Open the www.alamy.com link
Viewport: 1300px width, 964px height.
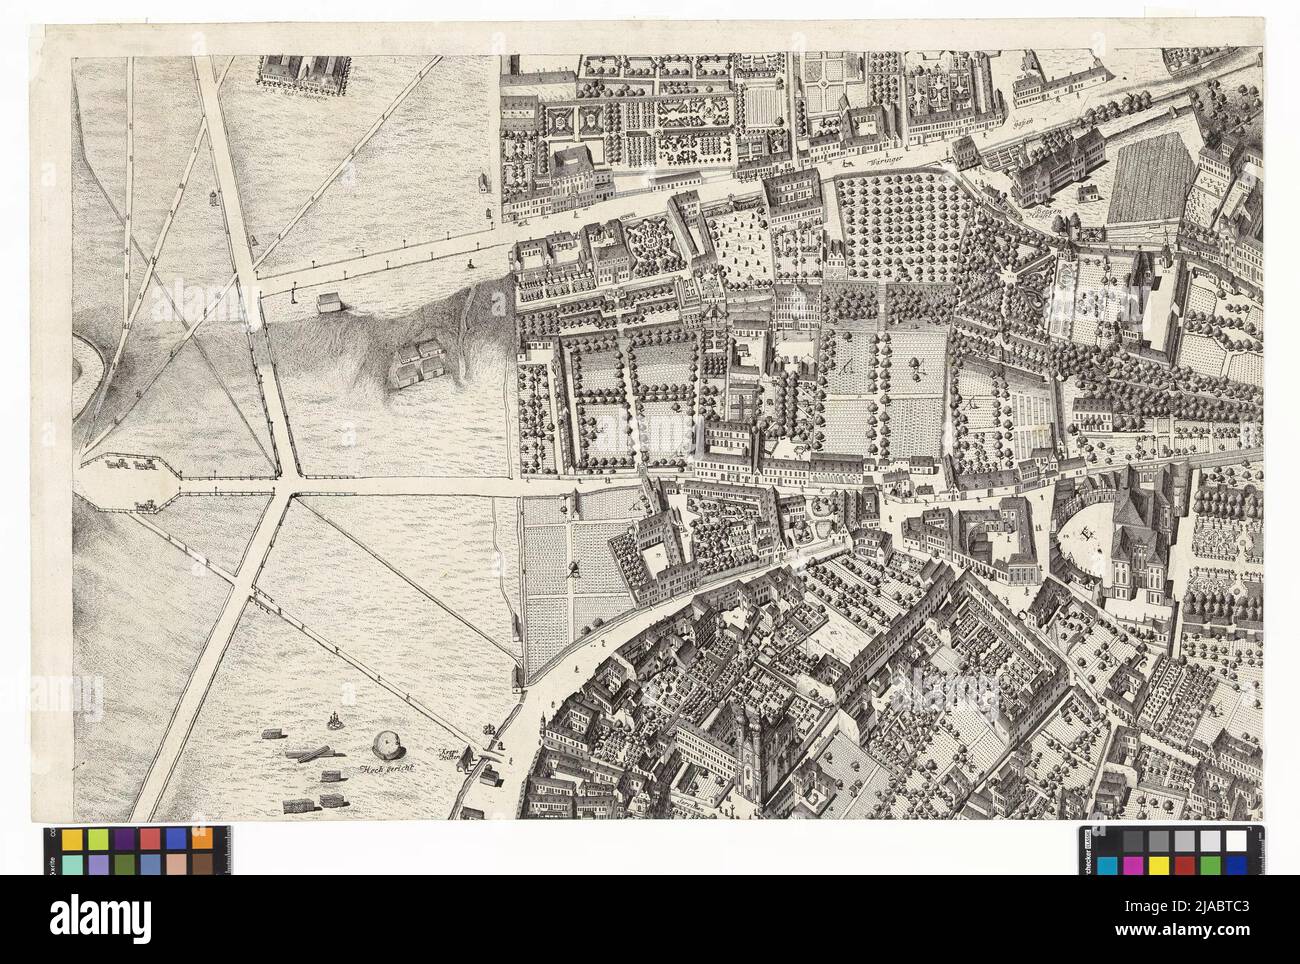1182,930
